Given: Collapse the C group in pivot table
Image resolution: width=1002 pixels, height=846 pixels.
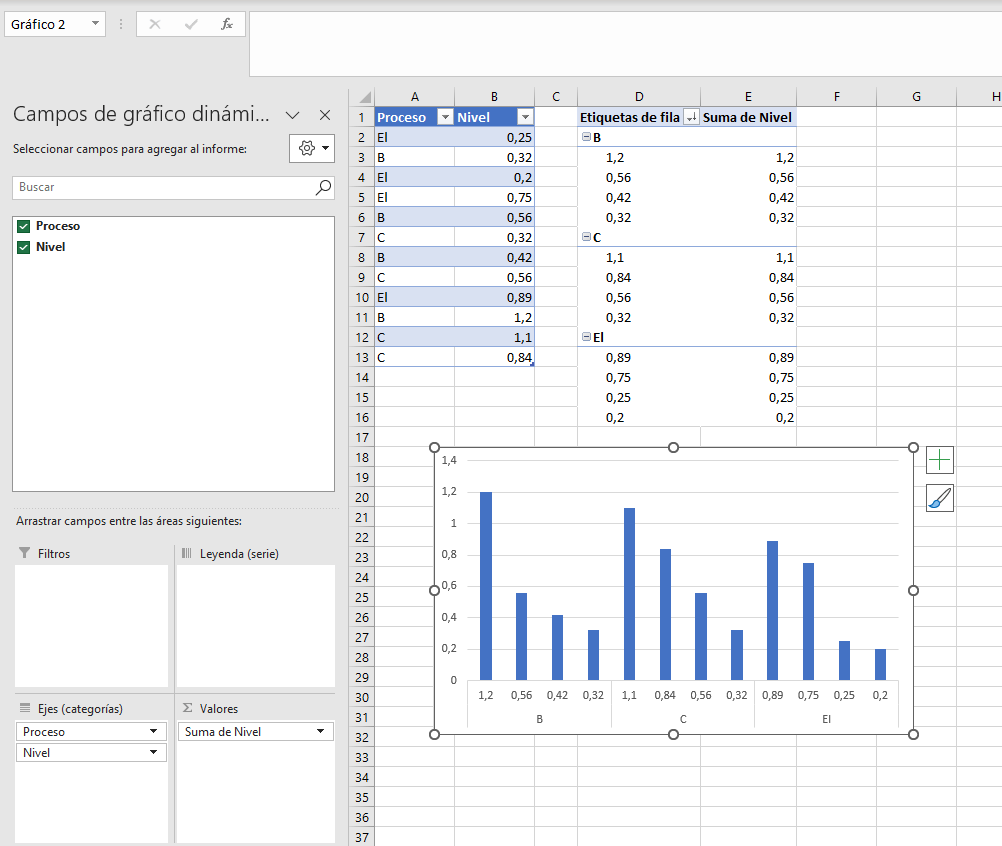Looking at the screenshot, I should 586,236.
